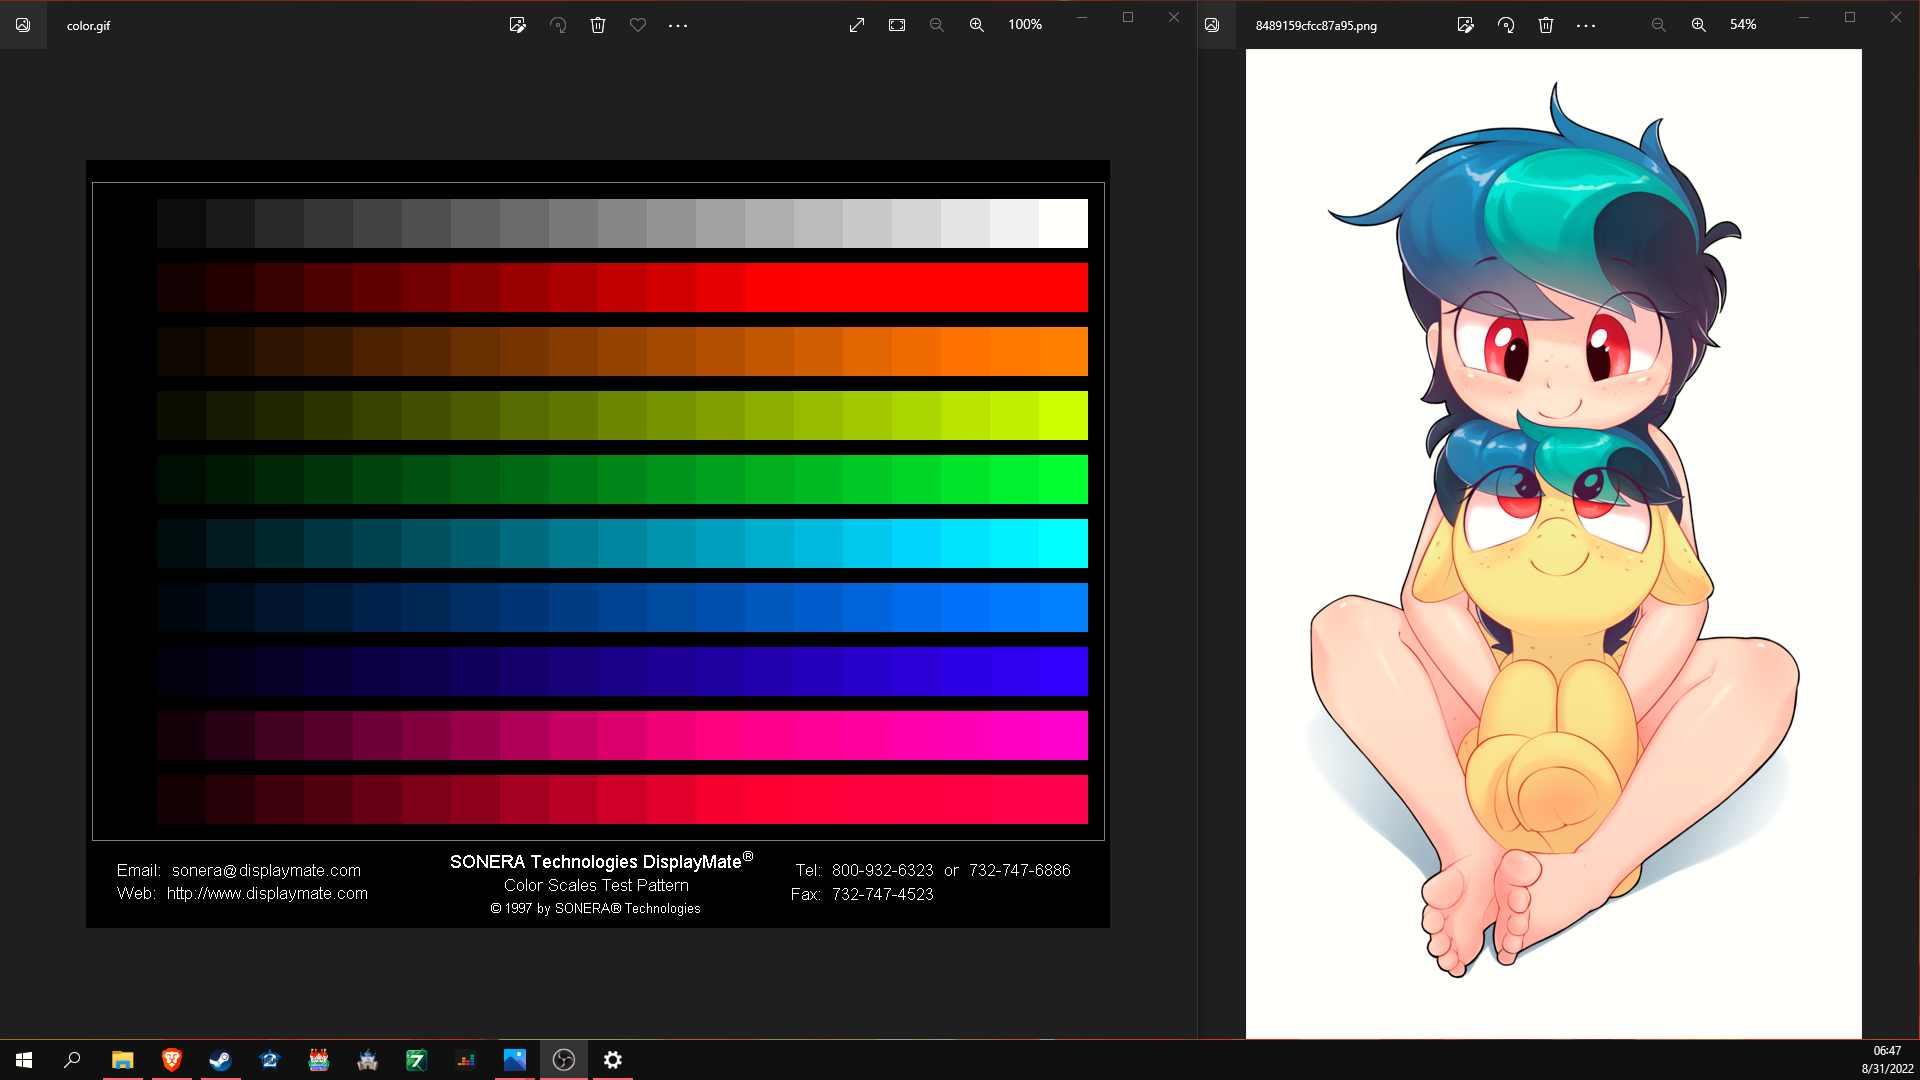Switch to Photos app on taskbar
This screenshot has height=1080, width=1920.
click(515, 1060)
